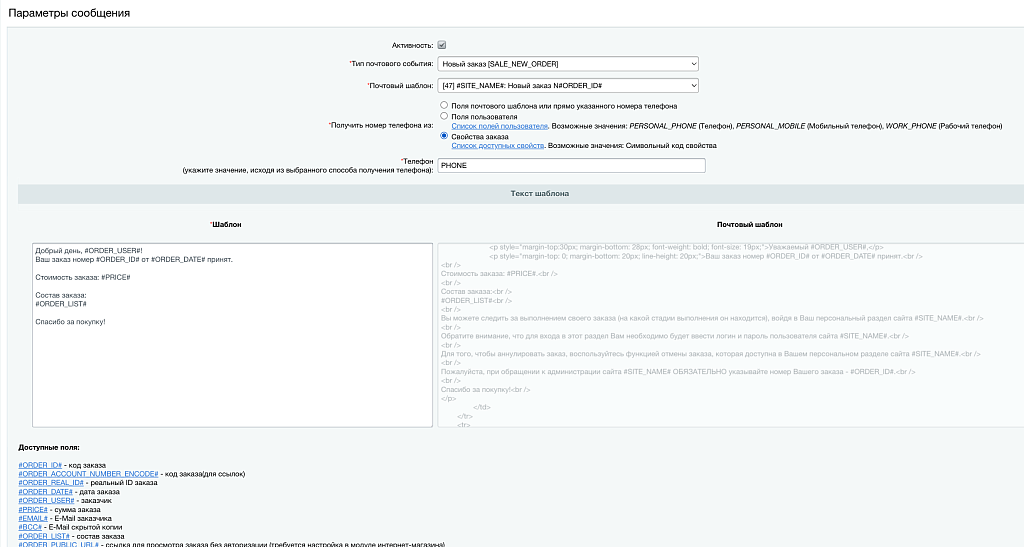The image size is (1024, 547).
Task: Insert the #ORDER_DATE# field link
Action: coord(46,492)
